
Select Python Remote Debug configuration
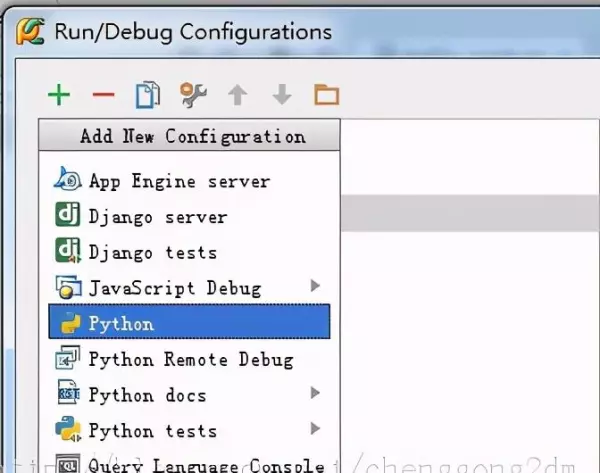click(189, 359)
